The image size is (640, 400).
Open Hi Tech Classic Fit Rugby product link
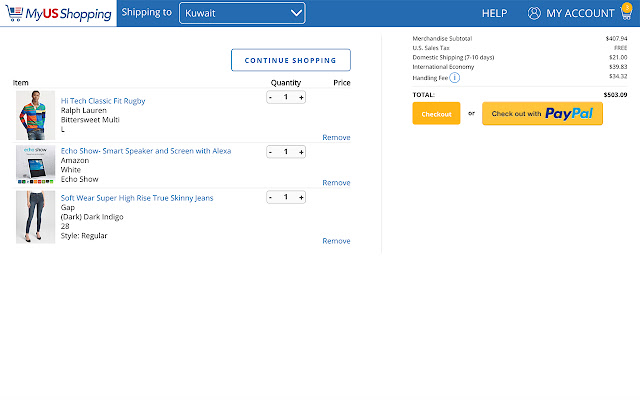103,101
